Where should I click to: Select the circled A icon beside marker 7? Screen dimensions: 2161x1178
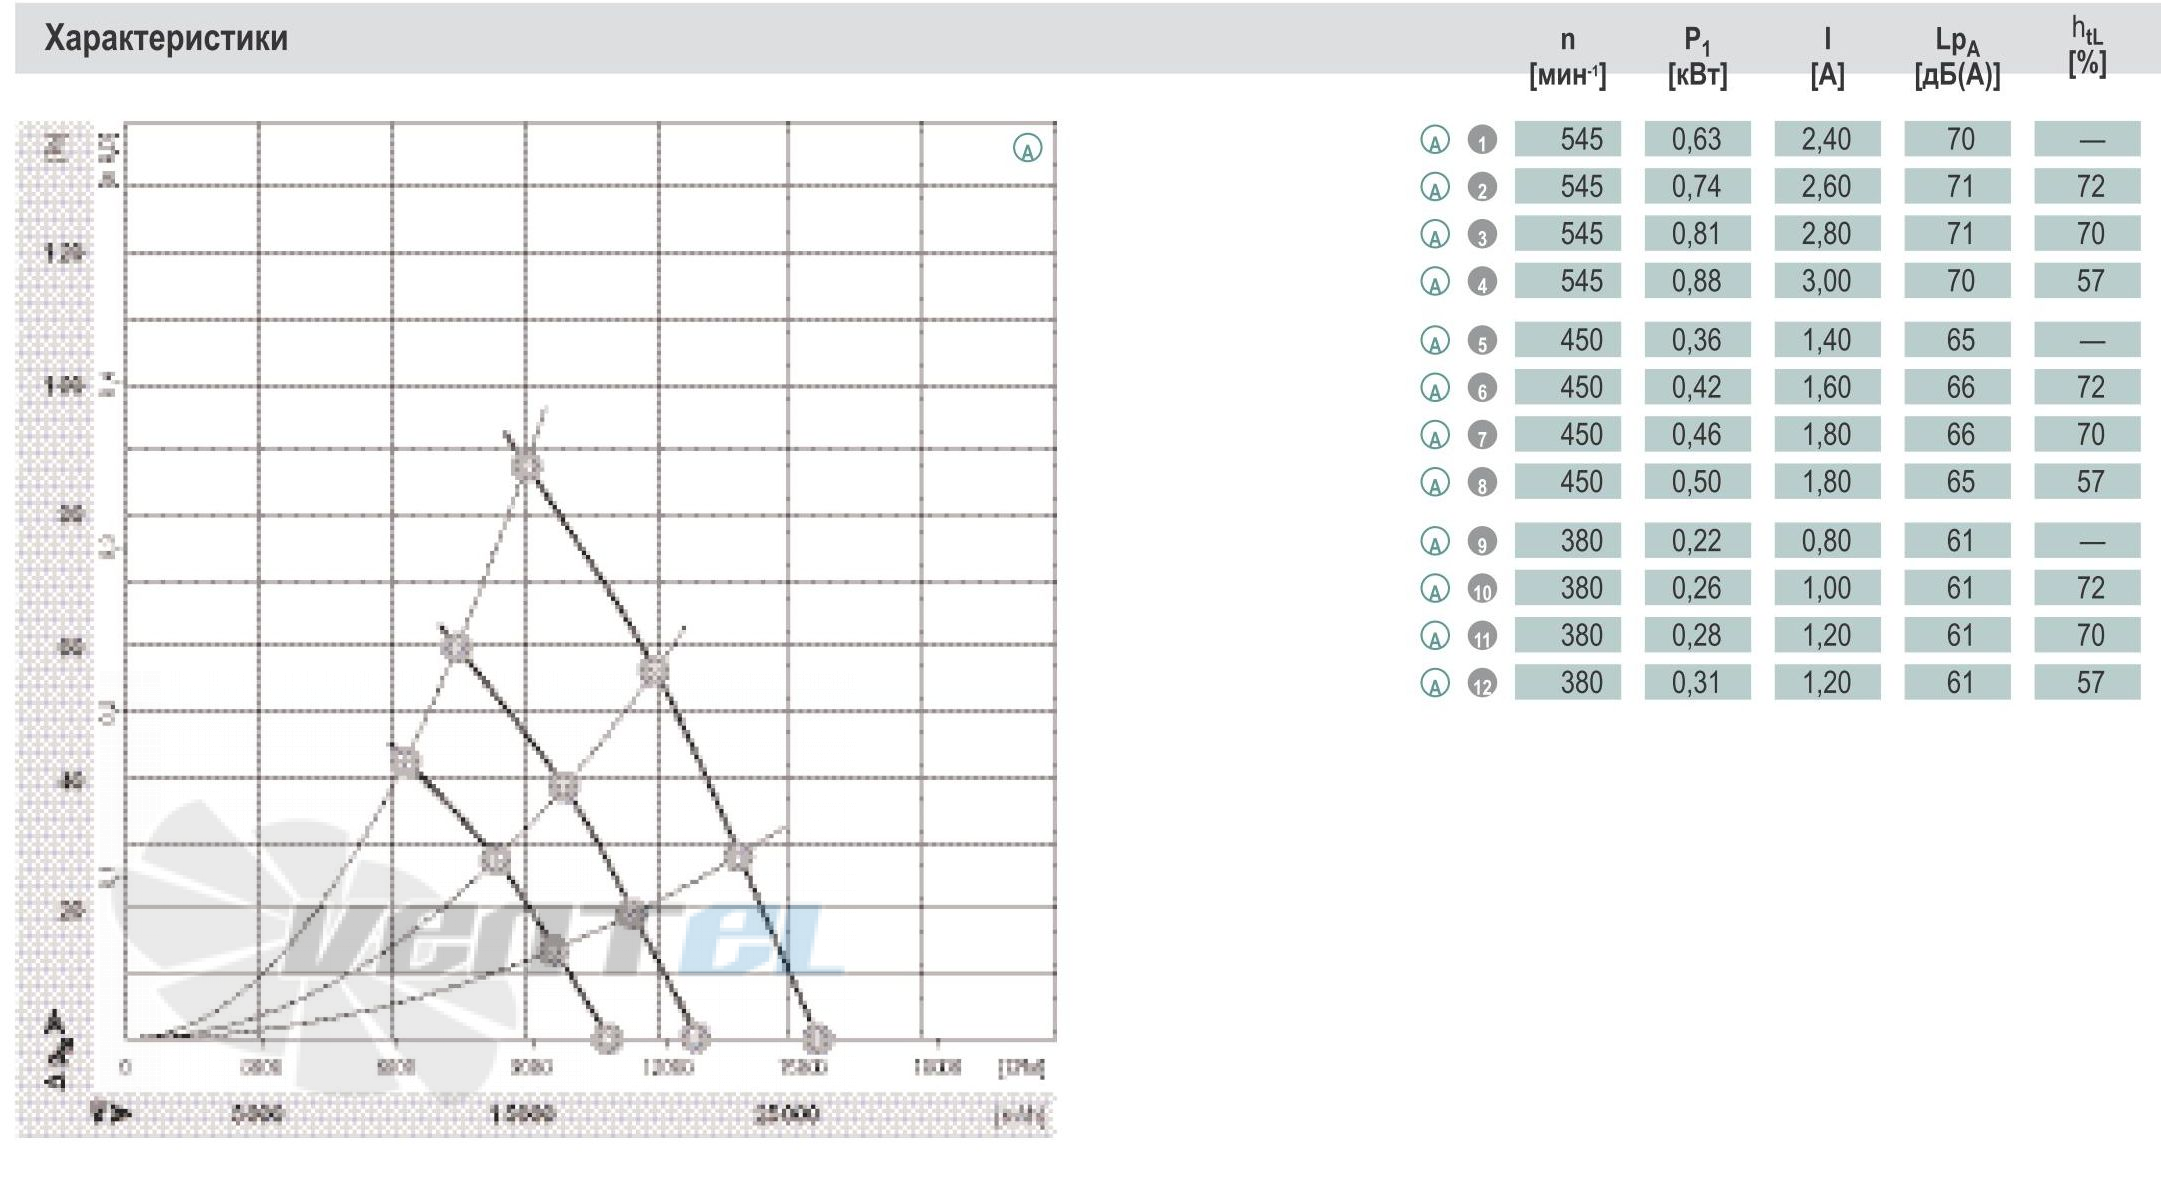pyautogui.click(x=1435, y=435)
